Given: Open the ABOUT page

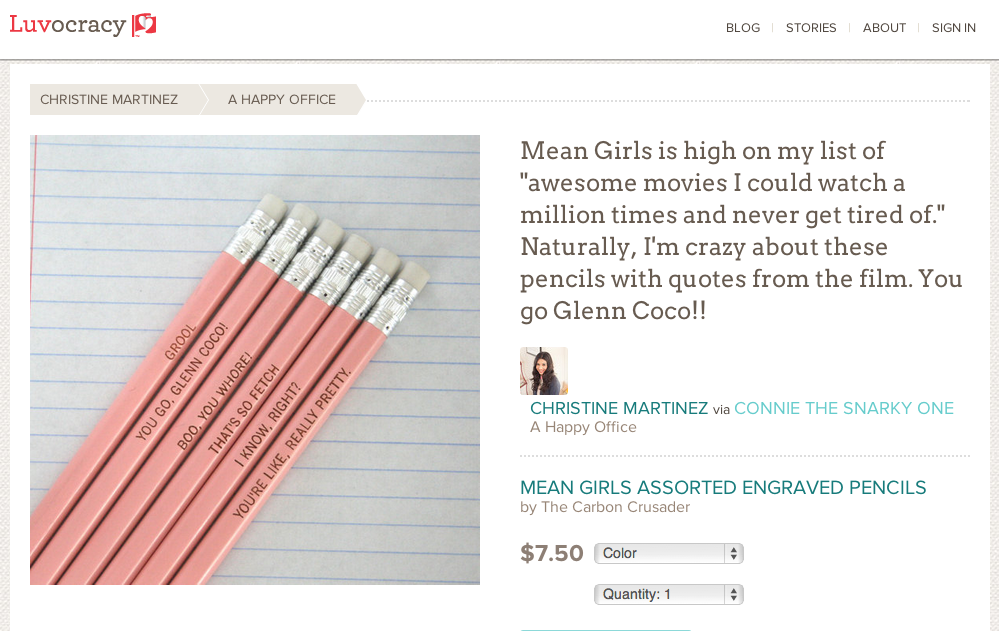Looking at the screenshot, I should click(884, 28).
